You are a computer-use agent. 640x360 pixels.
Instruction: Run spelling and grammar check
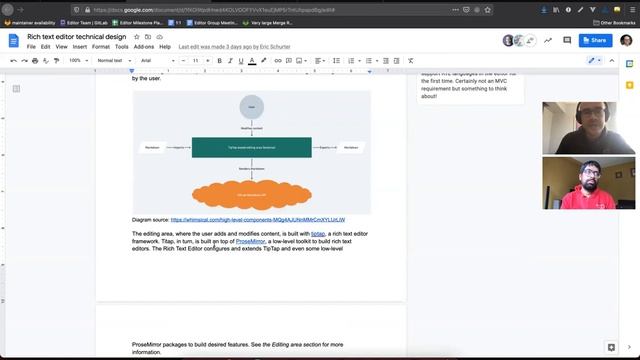click(46, 61)
